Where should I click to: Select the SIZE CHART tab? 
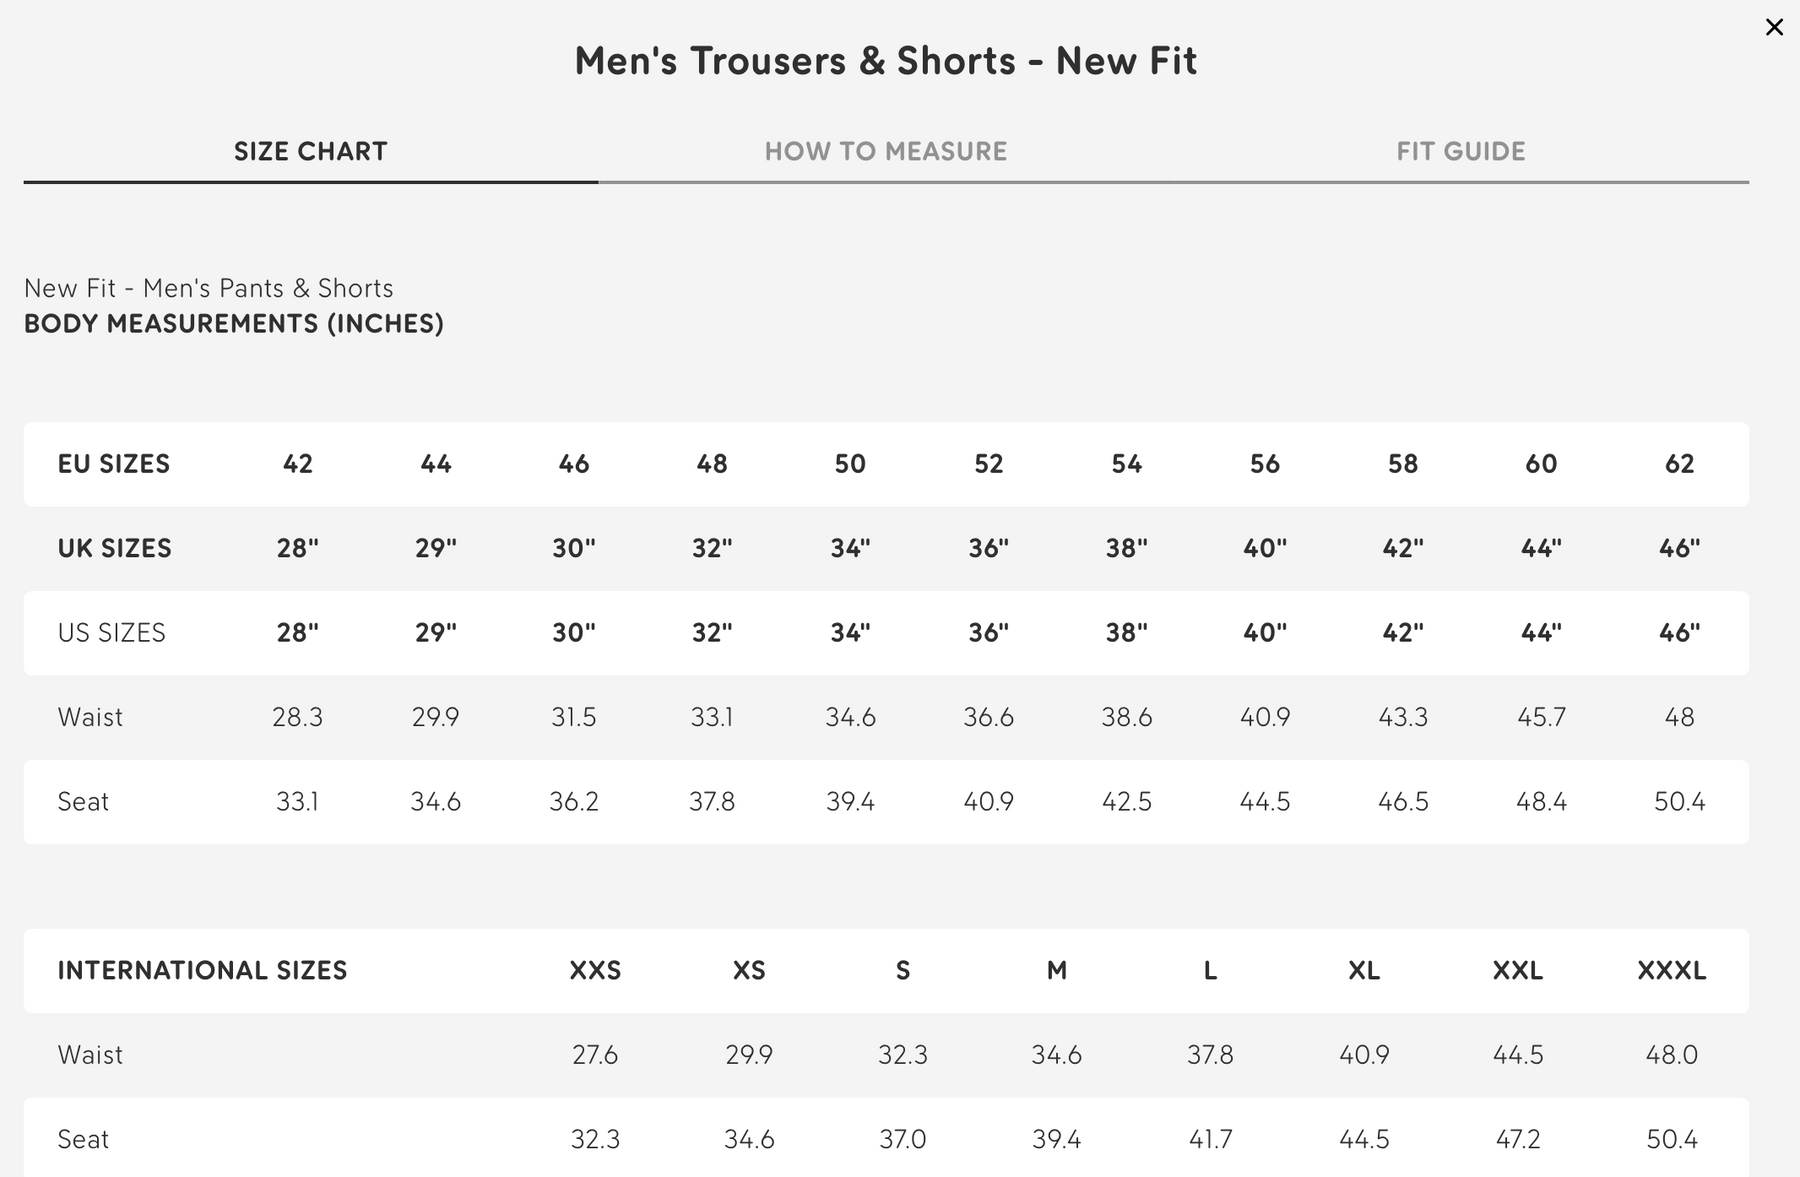point(310,151)
